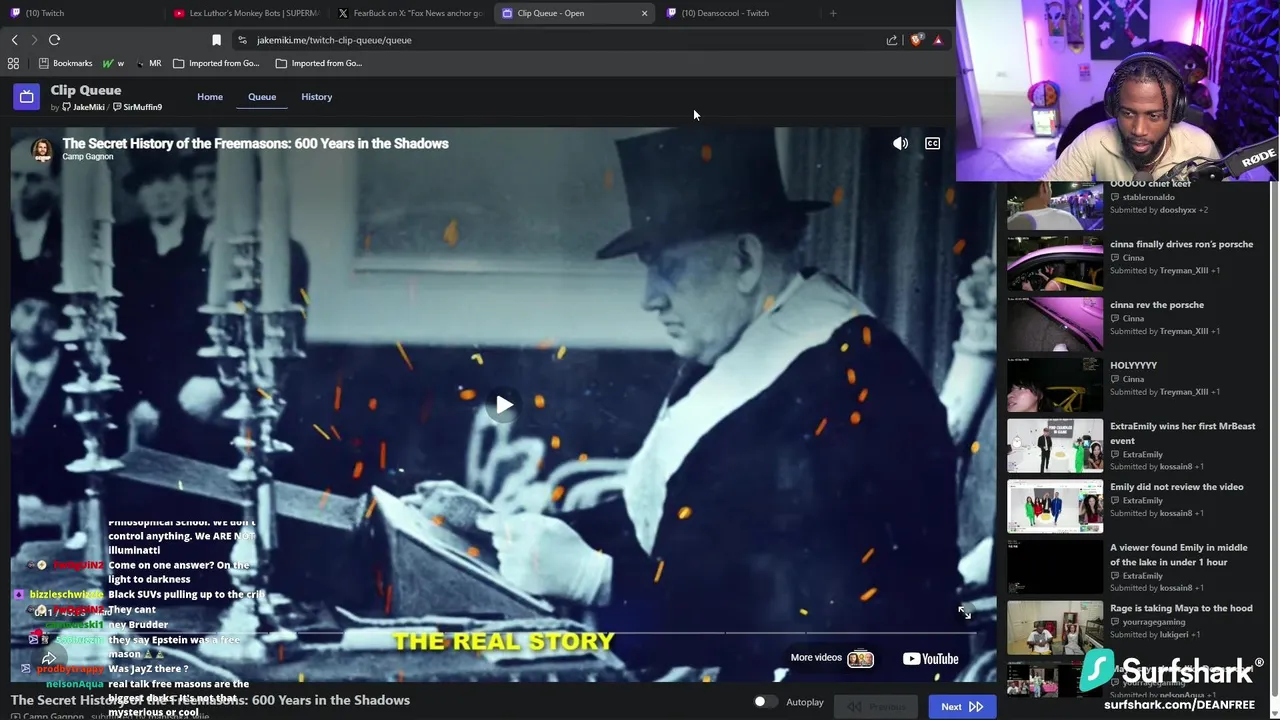Click the disabled Previous button
The image size is (1280, 720).
tap(876, 707)
